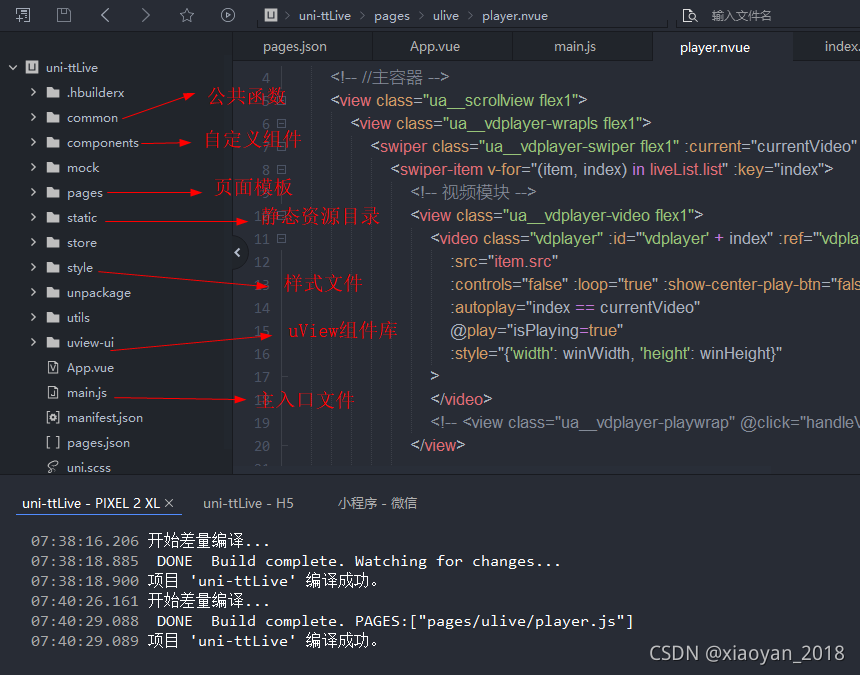Select the uview-ui folder name
This screenshot has width=860, height=675.
point(90,342)
